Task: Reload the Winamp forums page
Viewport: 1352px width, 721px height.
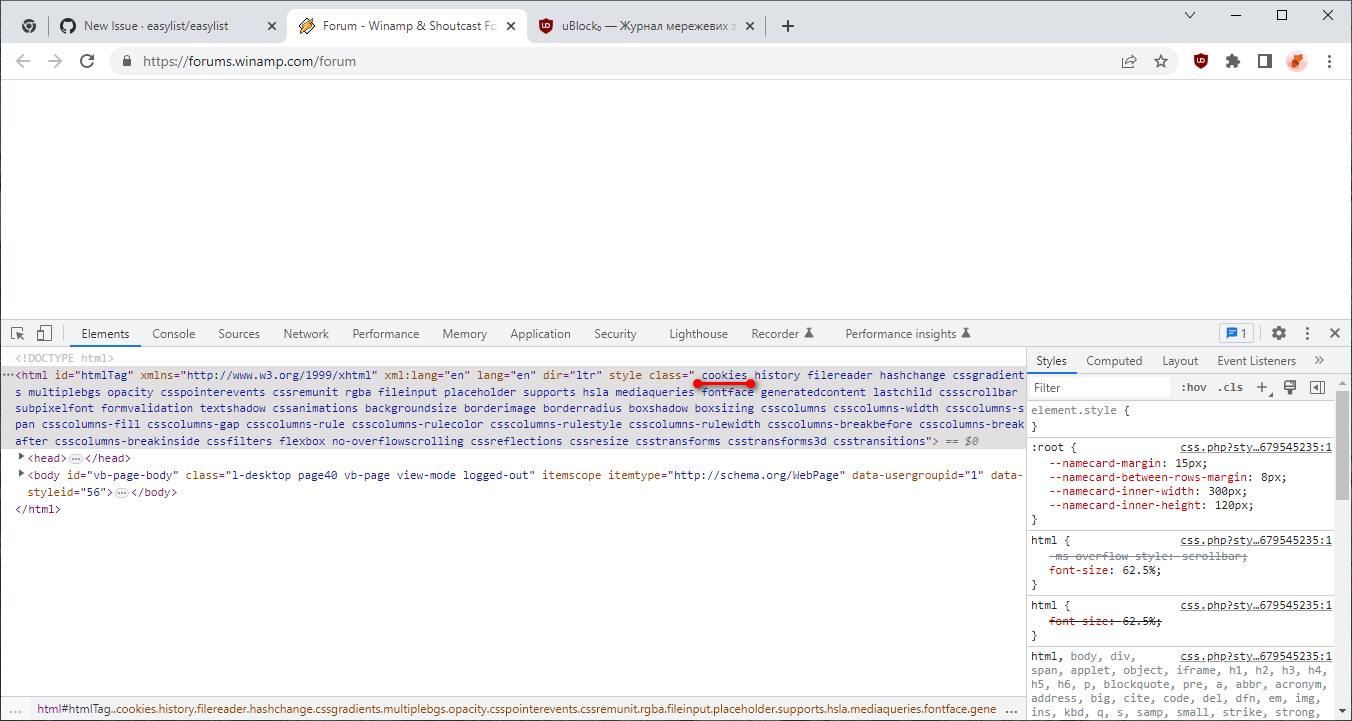Action: pos(87,61)
